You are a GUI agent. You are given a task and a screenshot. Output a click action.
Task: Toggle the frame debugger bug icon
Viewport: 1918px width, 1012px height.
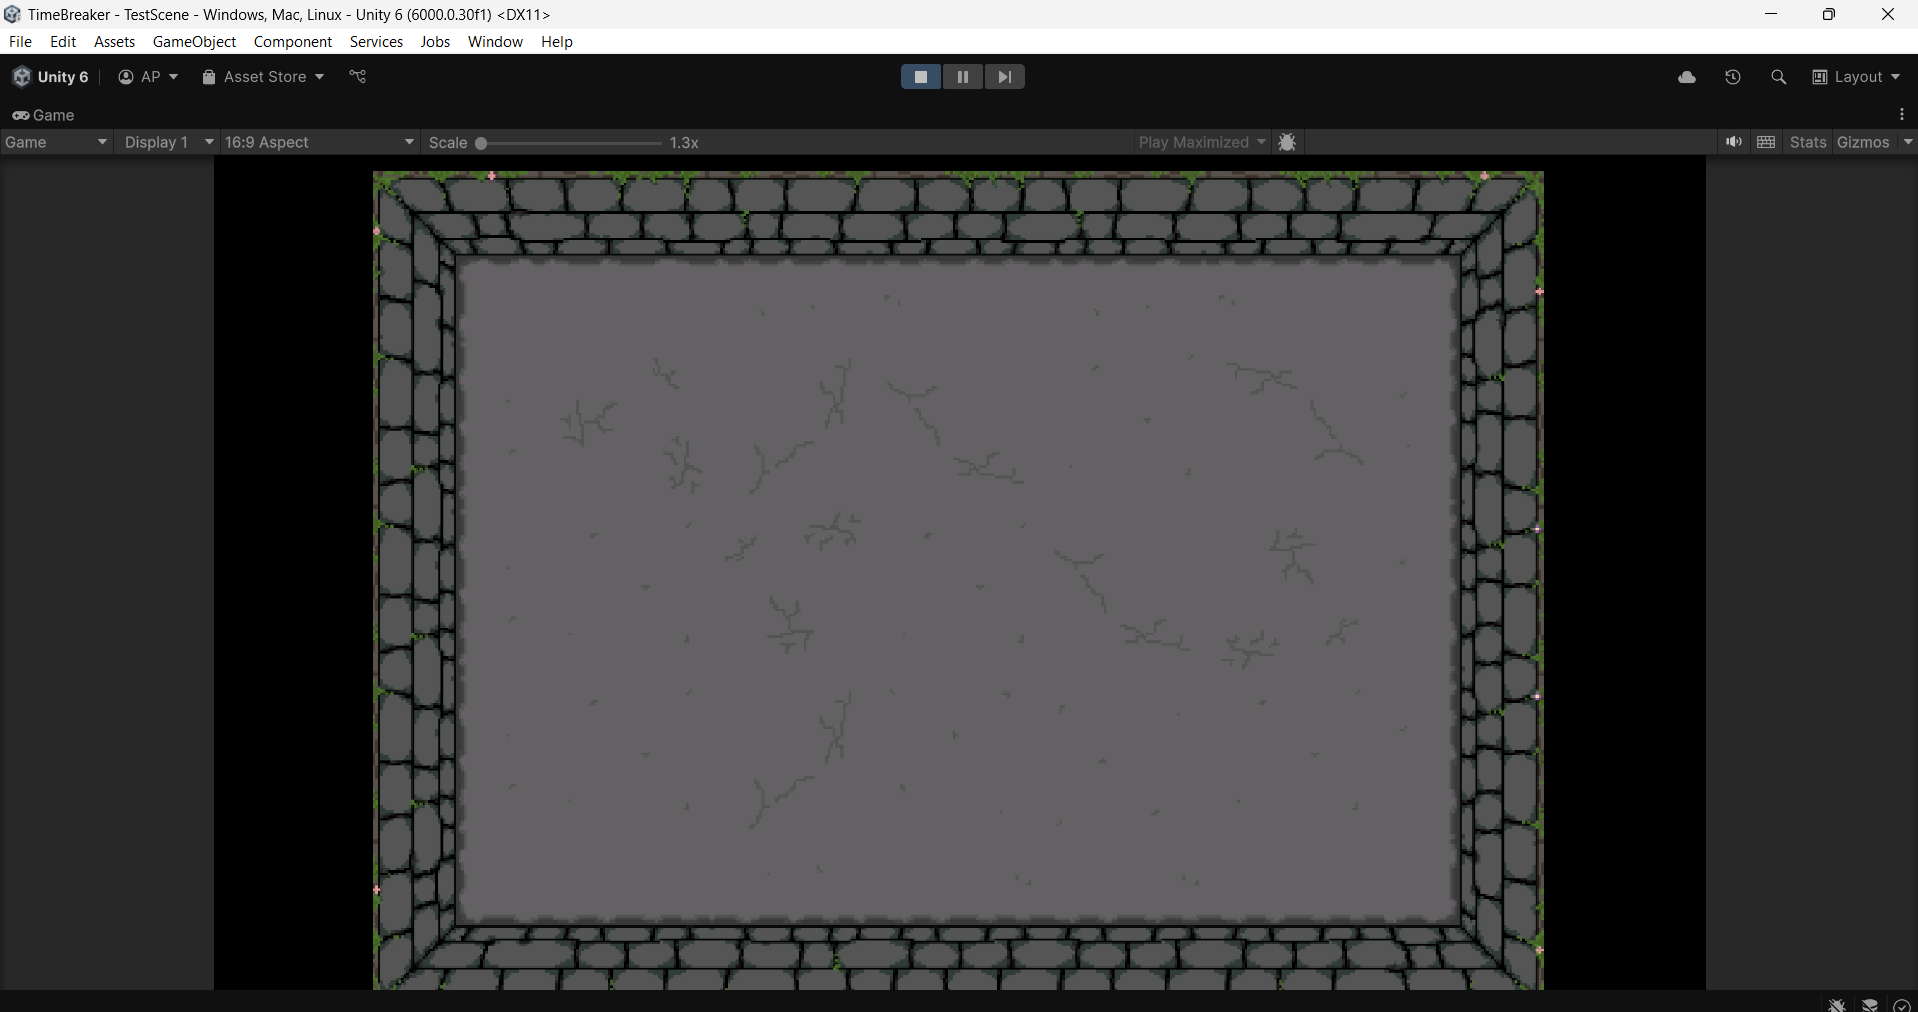click(x=1288, y=142)
